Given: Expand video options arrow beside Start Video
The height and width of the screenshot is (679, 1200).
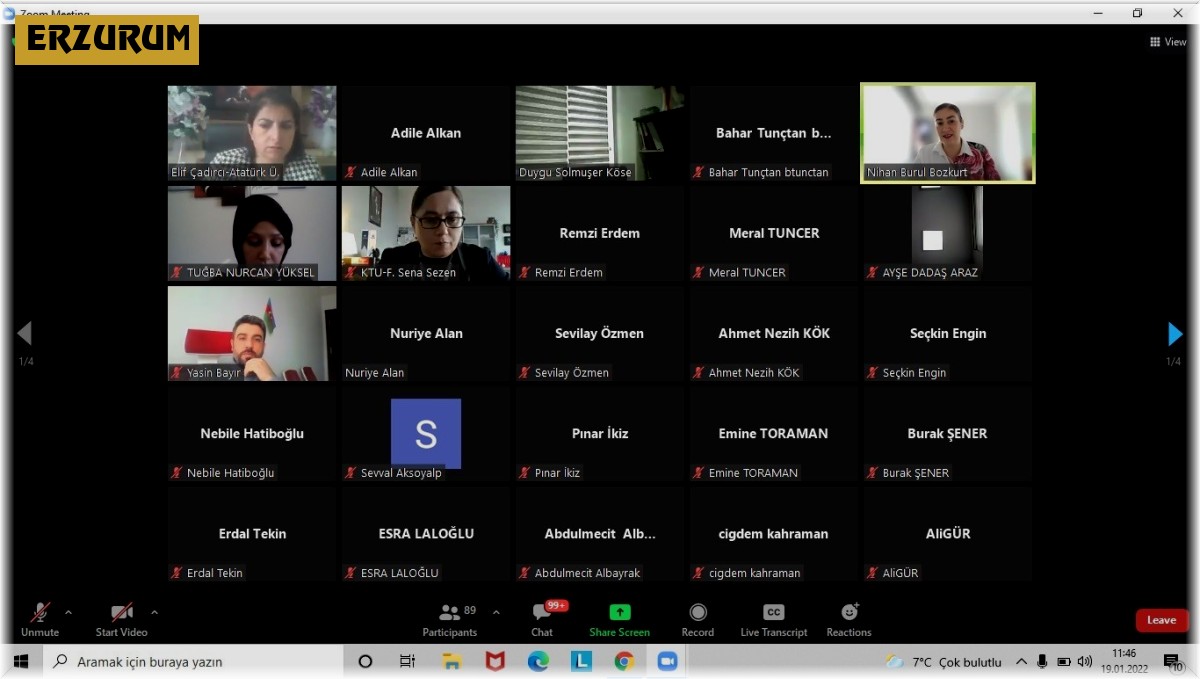Looking at the screenshot, I should pyautogui.click(x=154, y=612).
